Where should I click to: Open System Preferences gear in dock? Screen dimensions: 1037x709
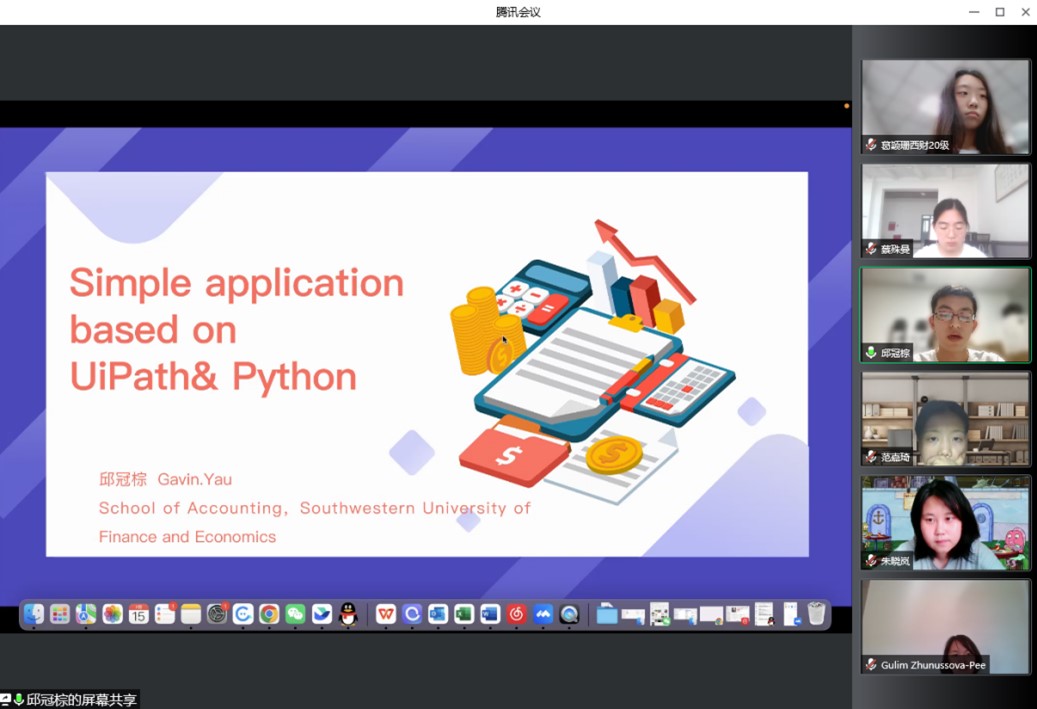pyautogui.click(x=217, y=614)
